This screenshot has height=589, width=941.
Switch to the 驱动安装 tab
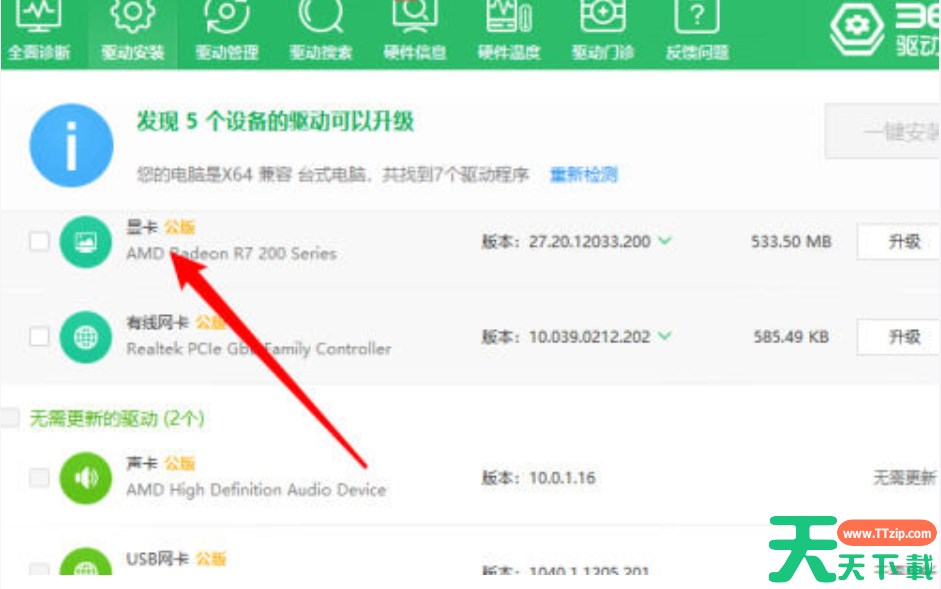coord(132,34)
